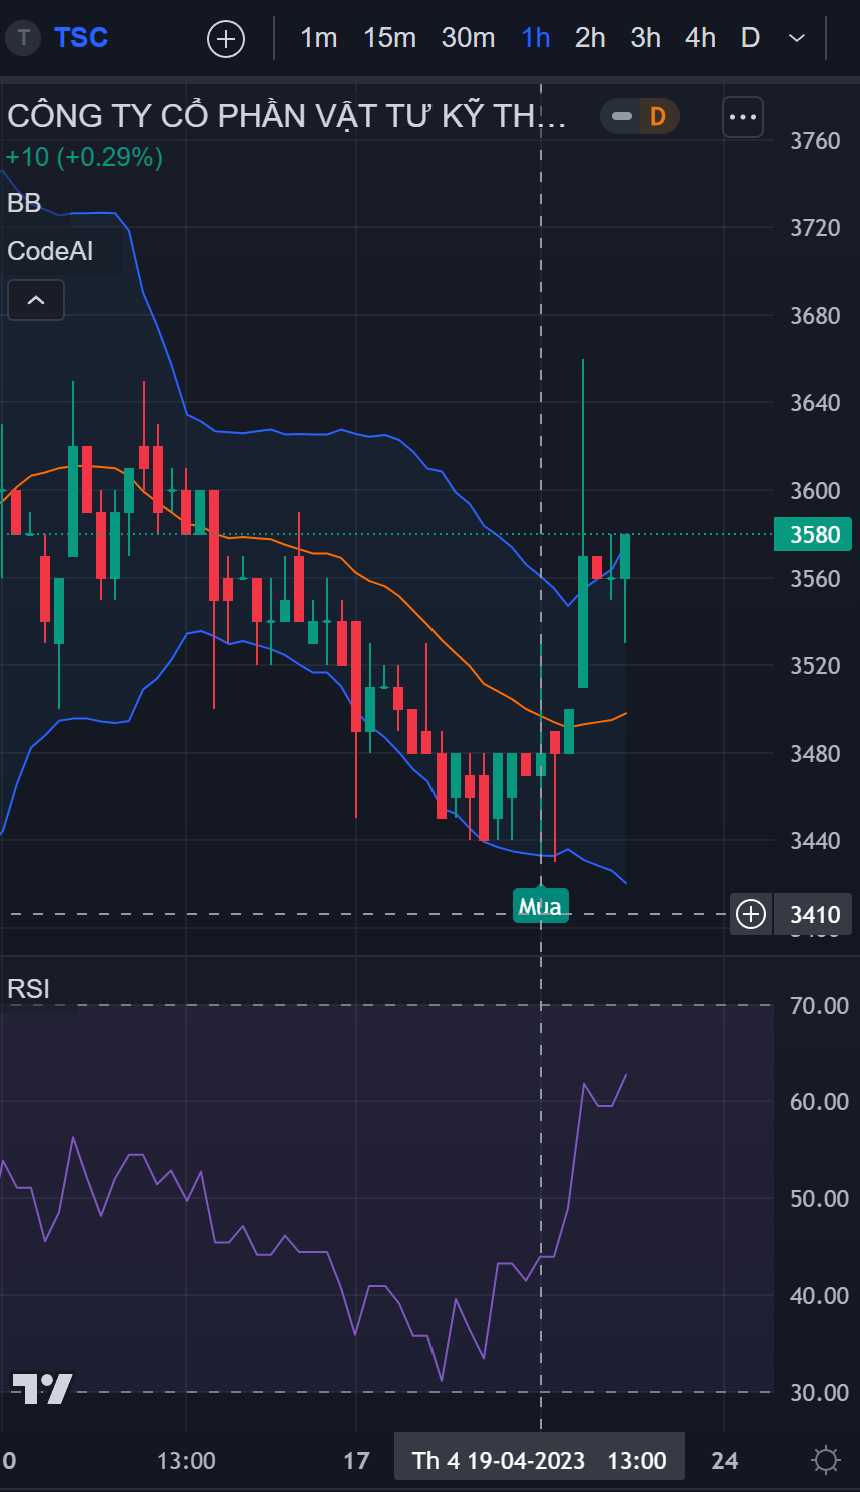
Task: Switch to the 1m timeframe
Action: coord(319,38)
